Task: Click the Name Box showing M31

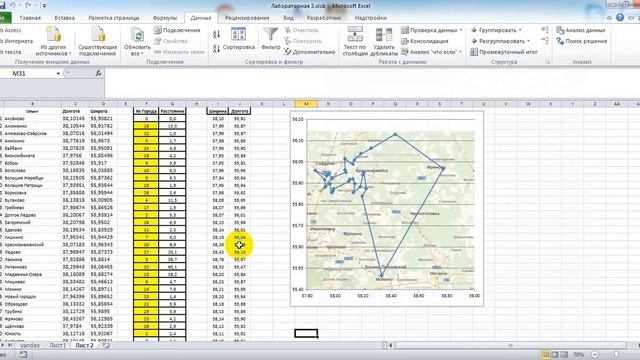Action: 27,73
